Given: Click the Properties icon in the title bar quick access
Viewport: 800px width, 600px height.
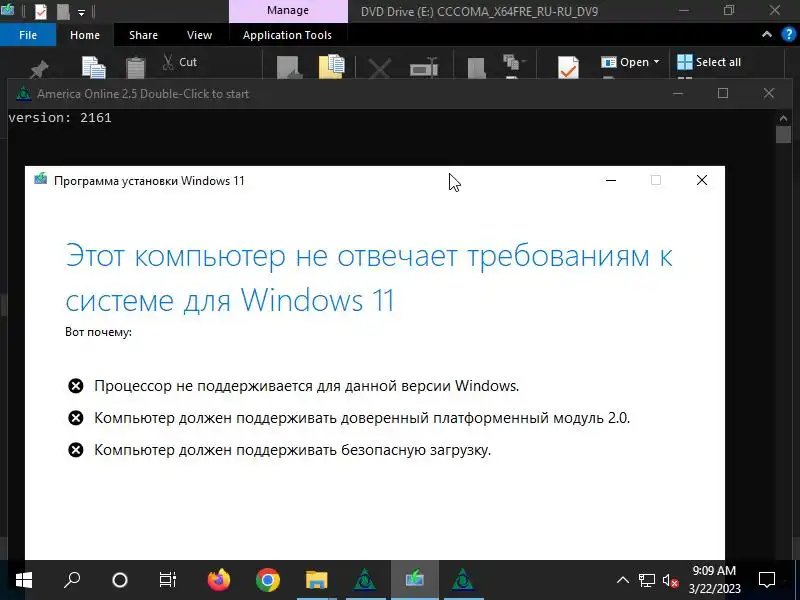Looking at the screenshot, I should (40, 11).
